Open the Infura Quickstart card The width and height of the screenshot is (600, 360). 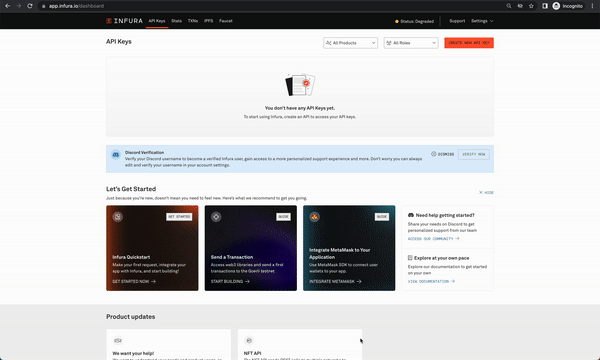pos(152,248)
